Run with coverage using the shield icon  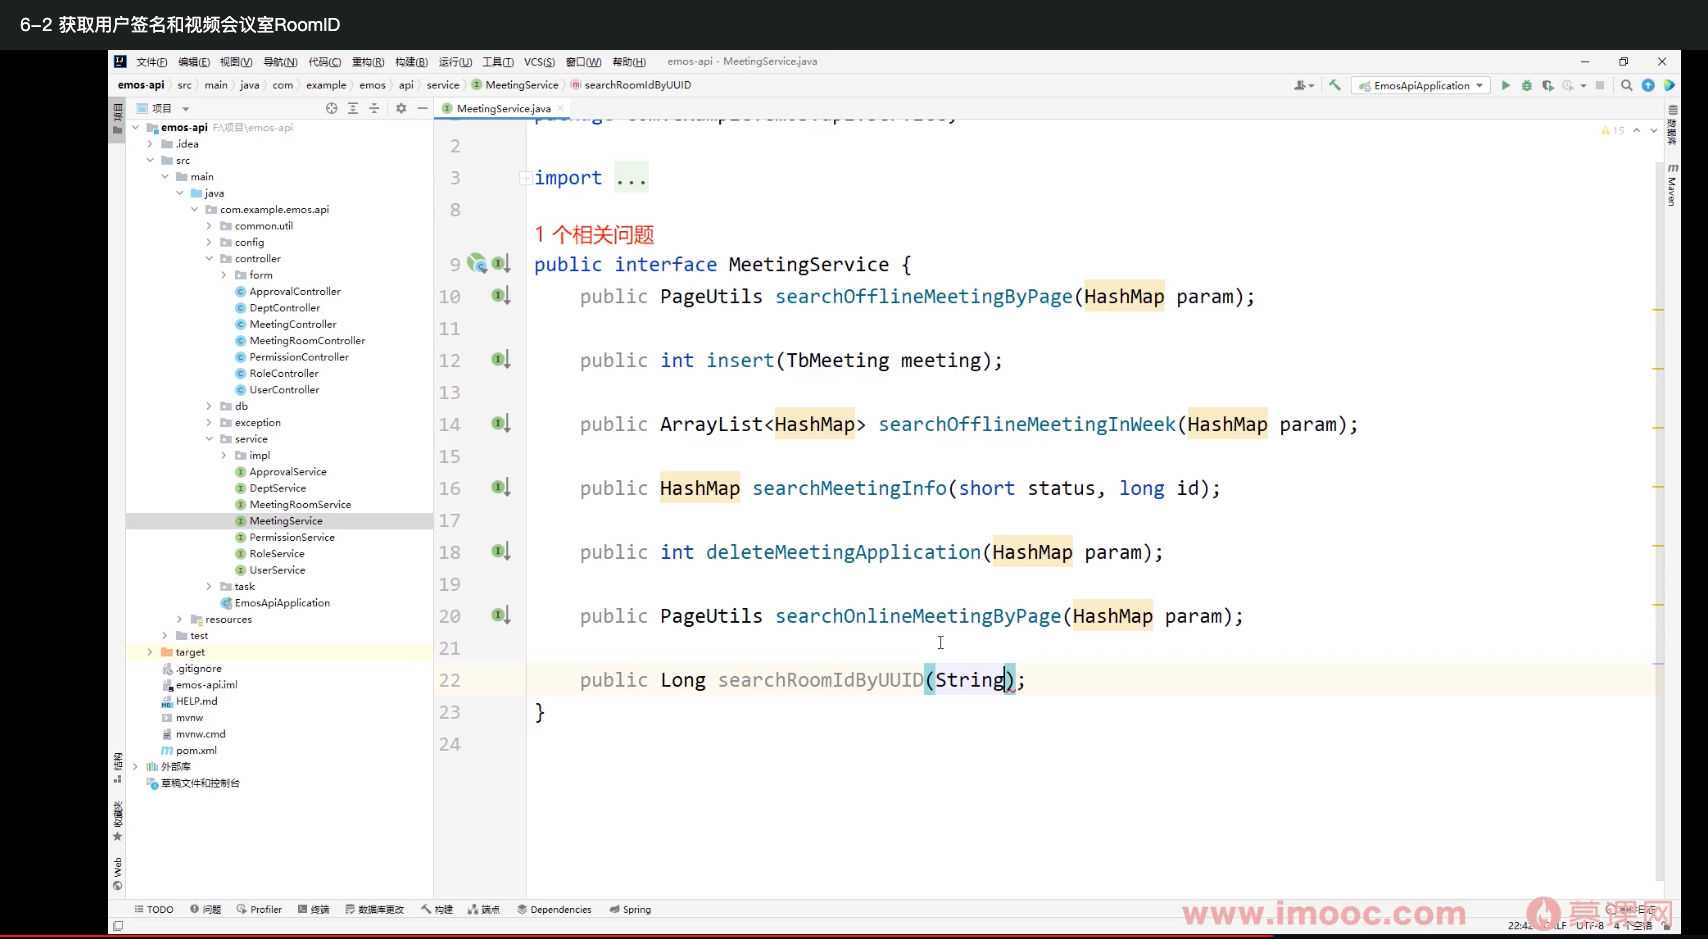tap(1547, 86)
